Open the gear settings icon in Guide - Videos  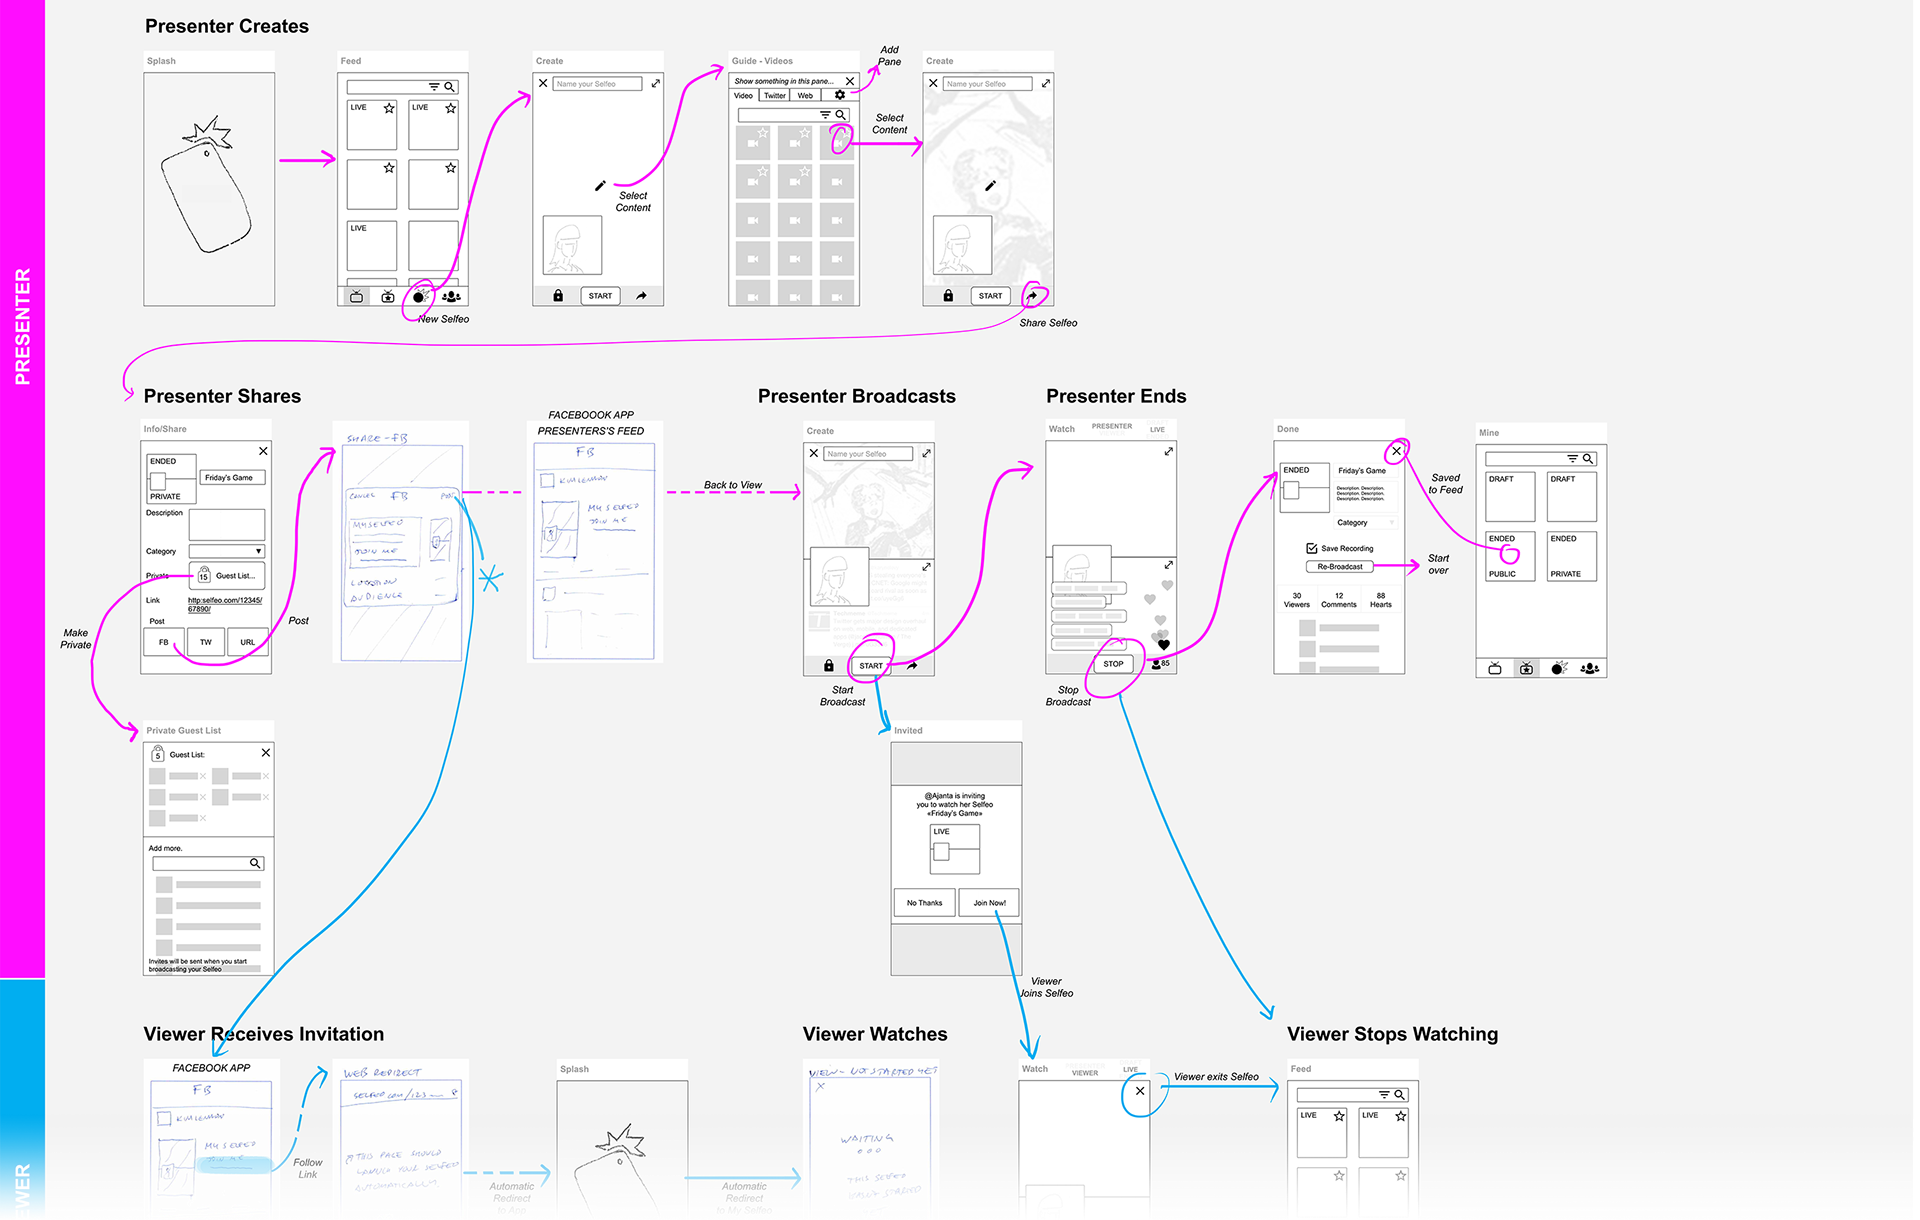coord(840,95)
